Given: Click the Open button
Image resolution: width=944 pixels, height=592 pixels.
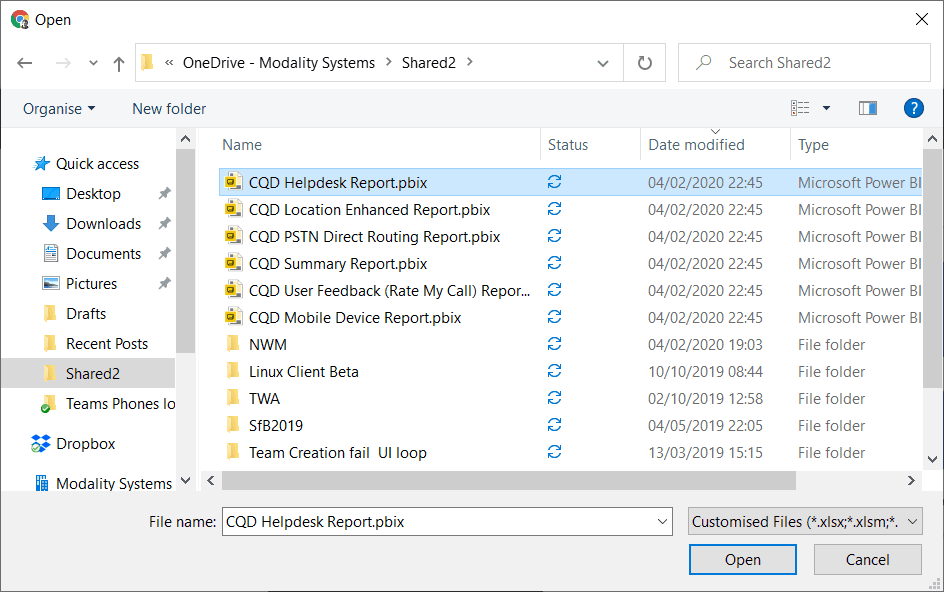Looking at the screenshot, I should (742, 560).
